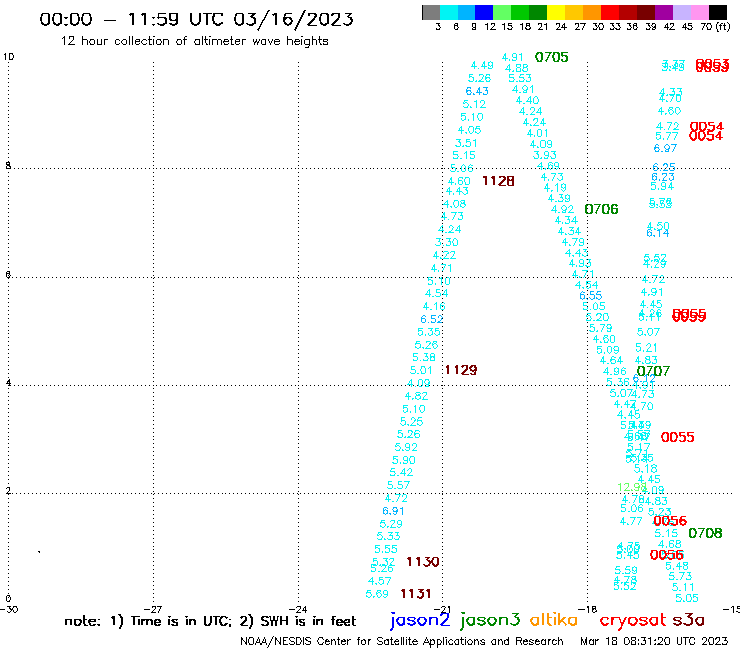Click the latitude axis label '8'
Screen dimensions: 740x650
click(x=8, y=166)
